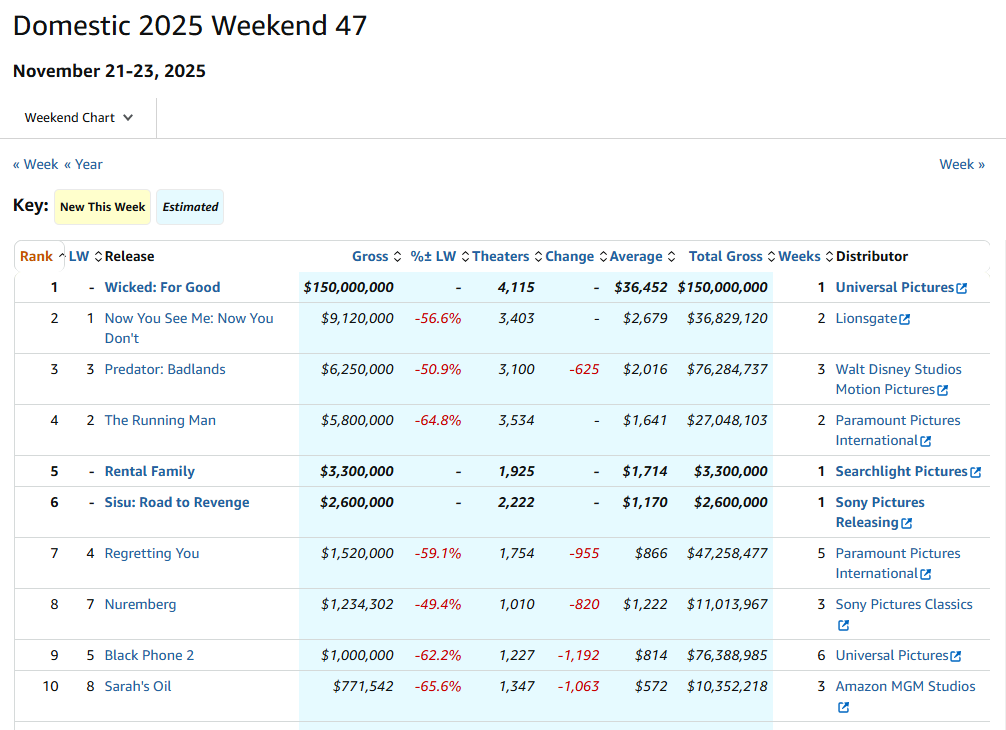Image resolution: width=1006 pixels, height=730 pixels.
Task: Go to next week link
Action: pyautogui.click(x=961, y=164)
